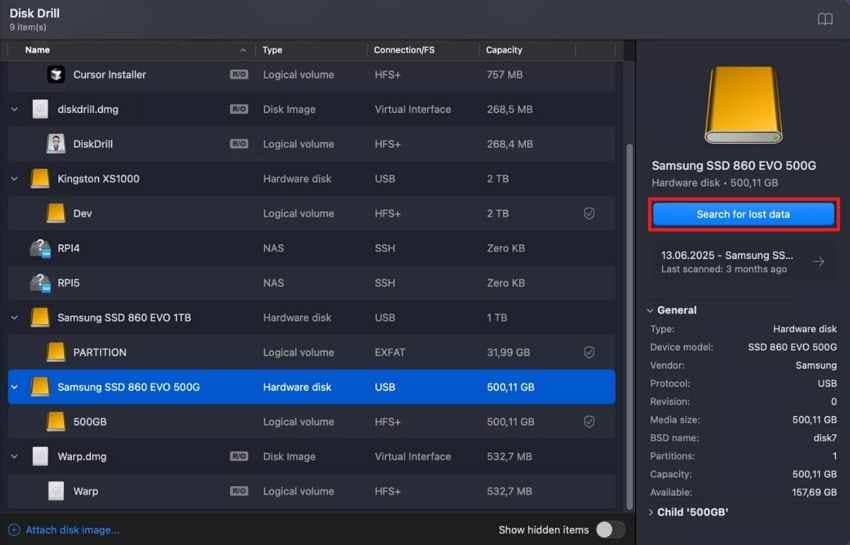The height and width of the screenshot is (545, 850).
Task: Click the Cursor Installer volume icon
Action: (x=56, y=74)
